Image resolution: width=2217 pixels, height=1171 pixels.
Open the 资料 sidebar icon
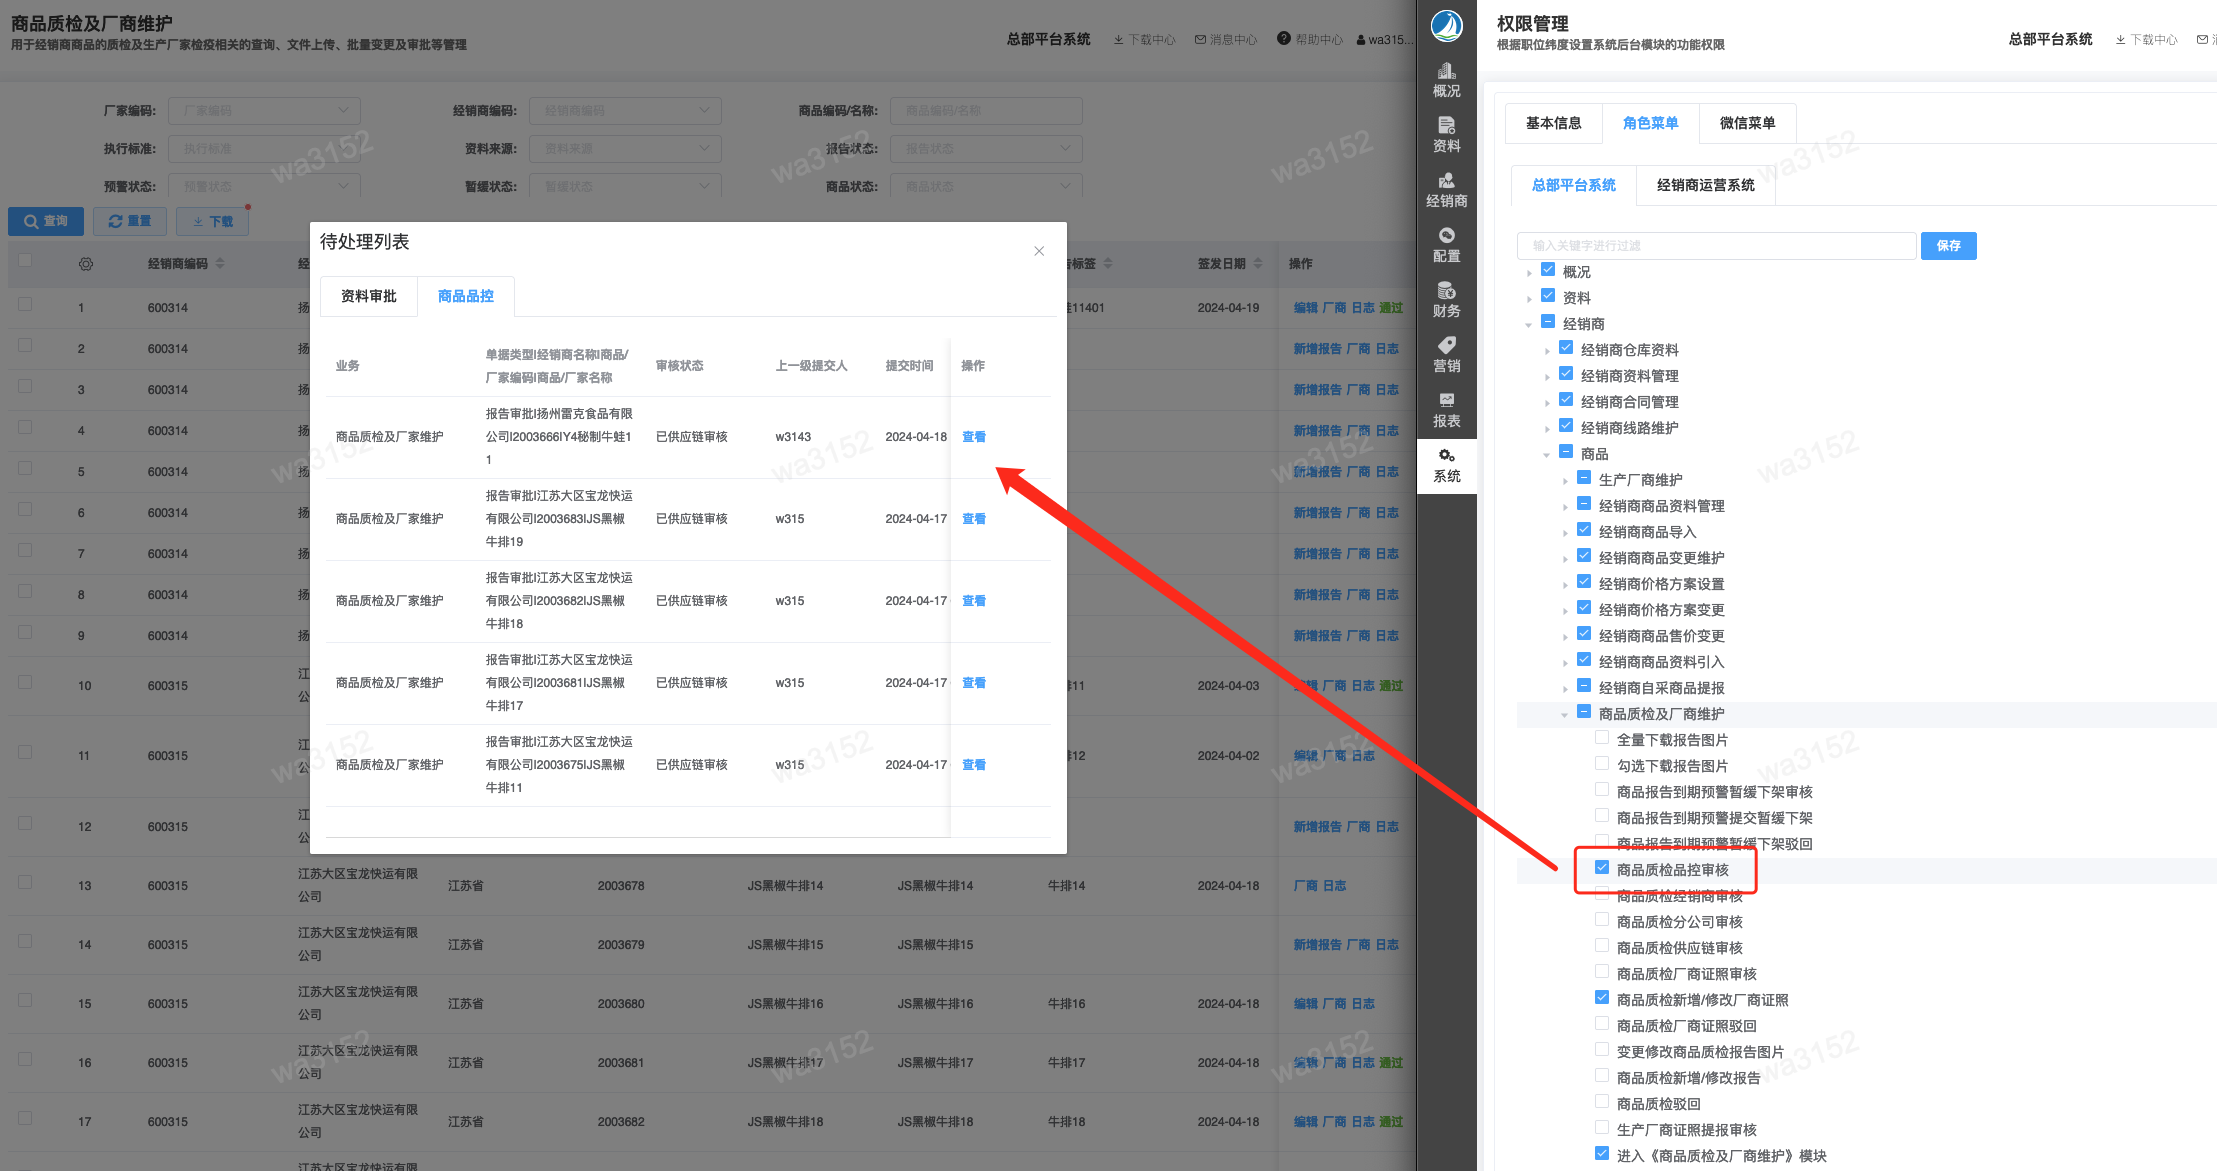(1446, 135)
